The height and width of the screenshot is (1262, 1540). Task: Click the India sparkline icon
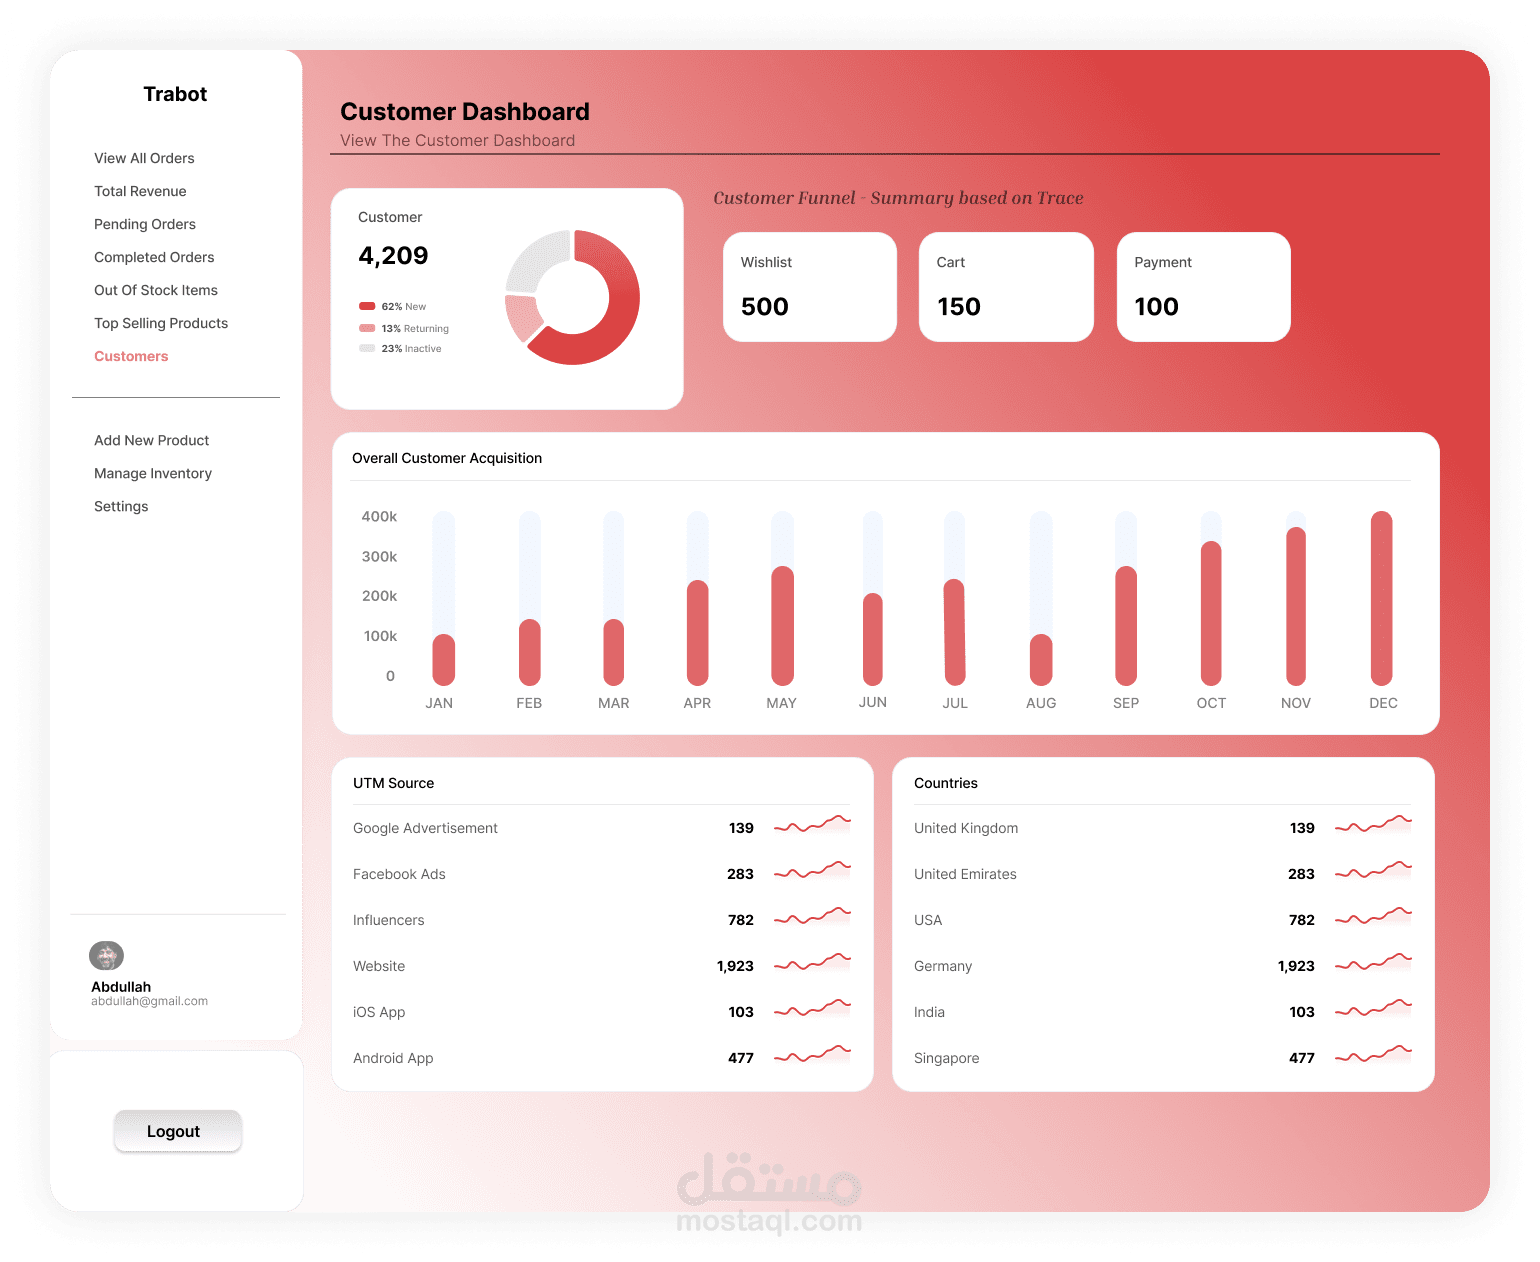1373,1009
